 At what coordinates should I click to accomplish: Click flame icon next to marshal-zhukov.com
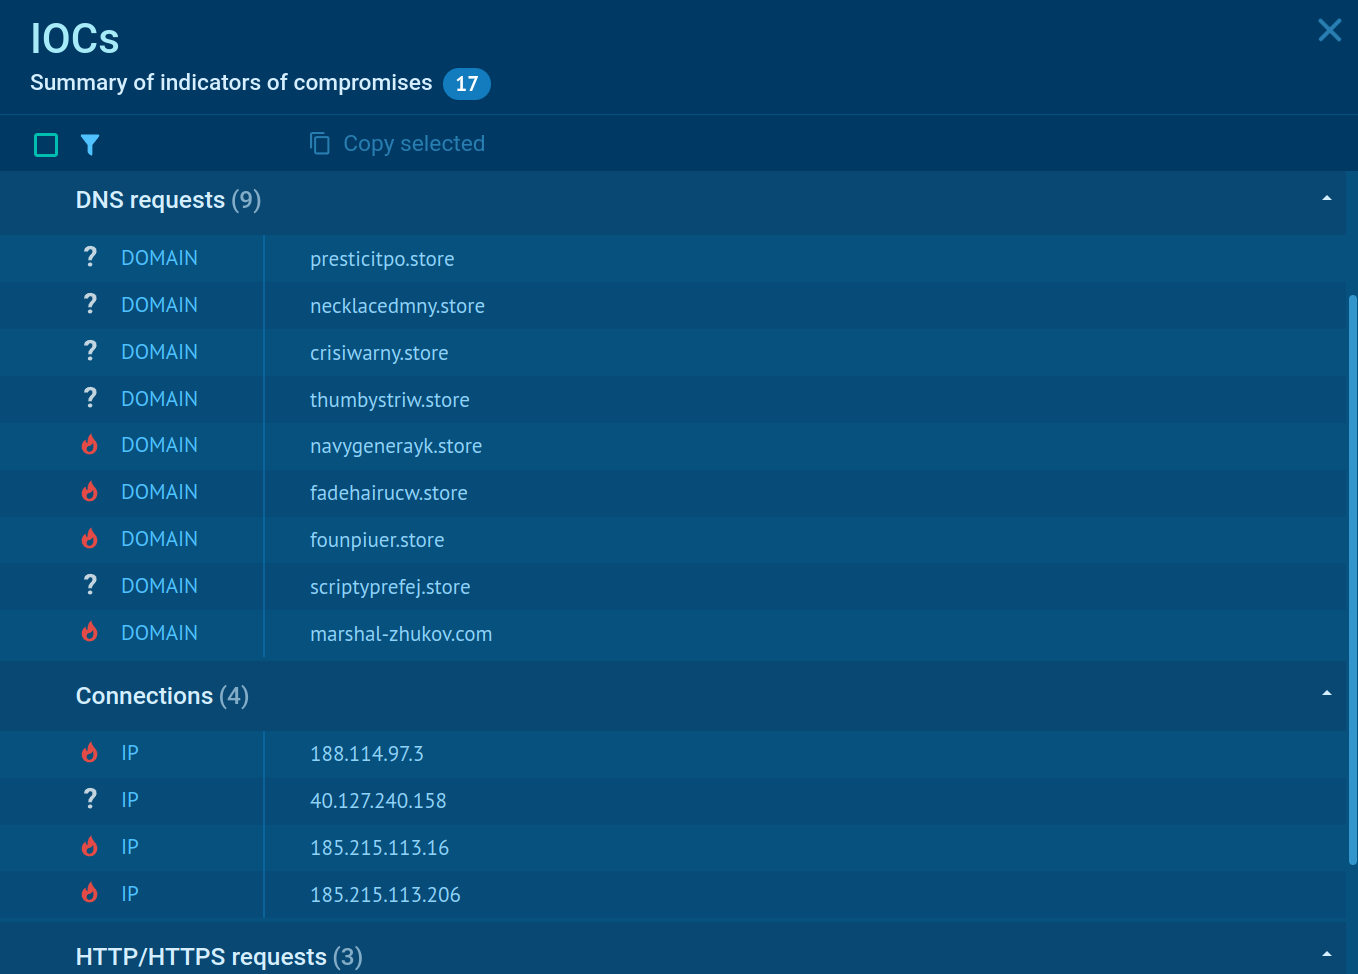click(x=90, y=632)
